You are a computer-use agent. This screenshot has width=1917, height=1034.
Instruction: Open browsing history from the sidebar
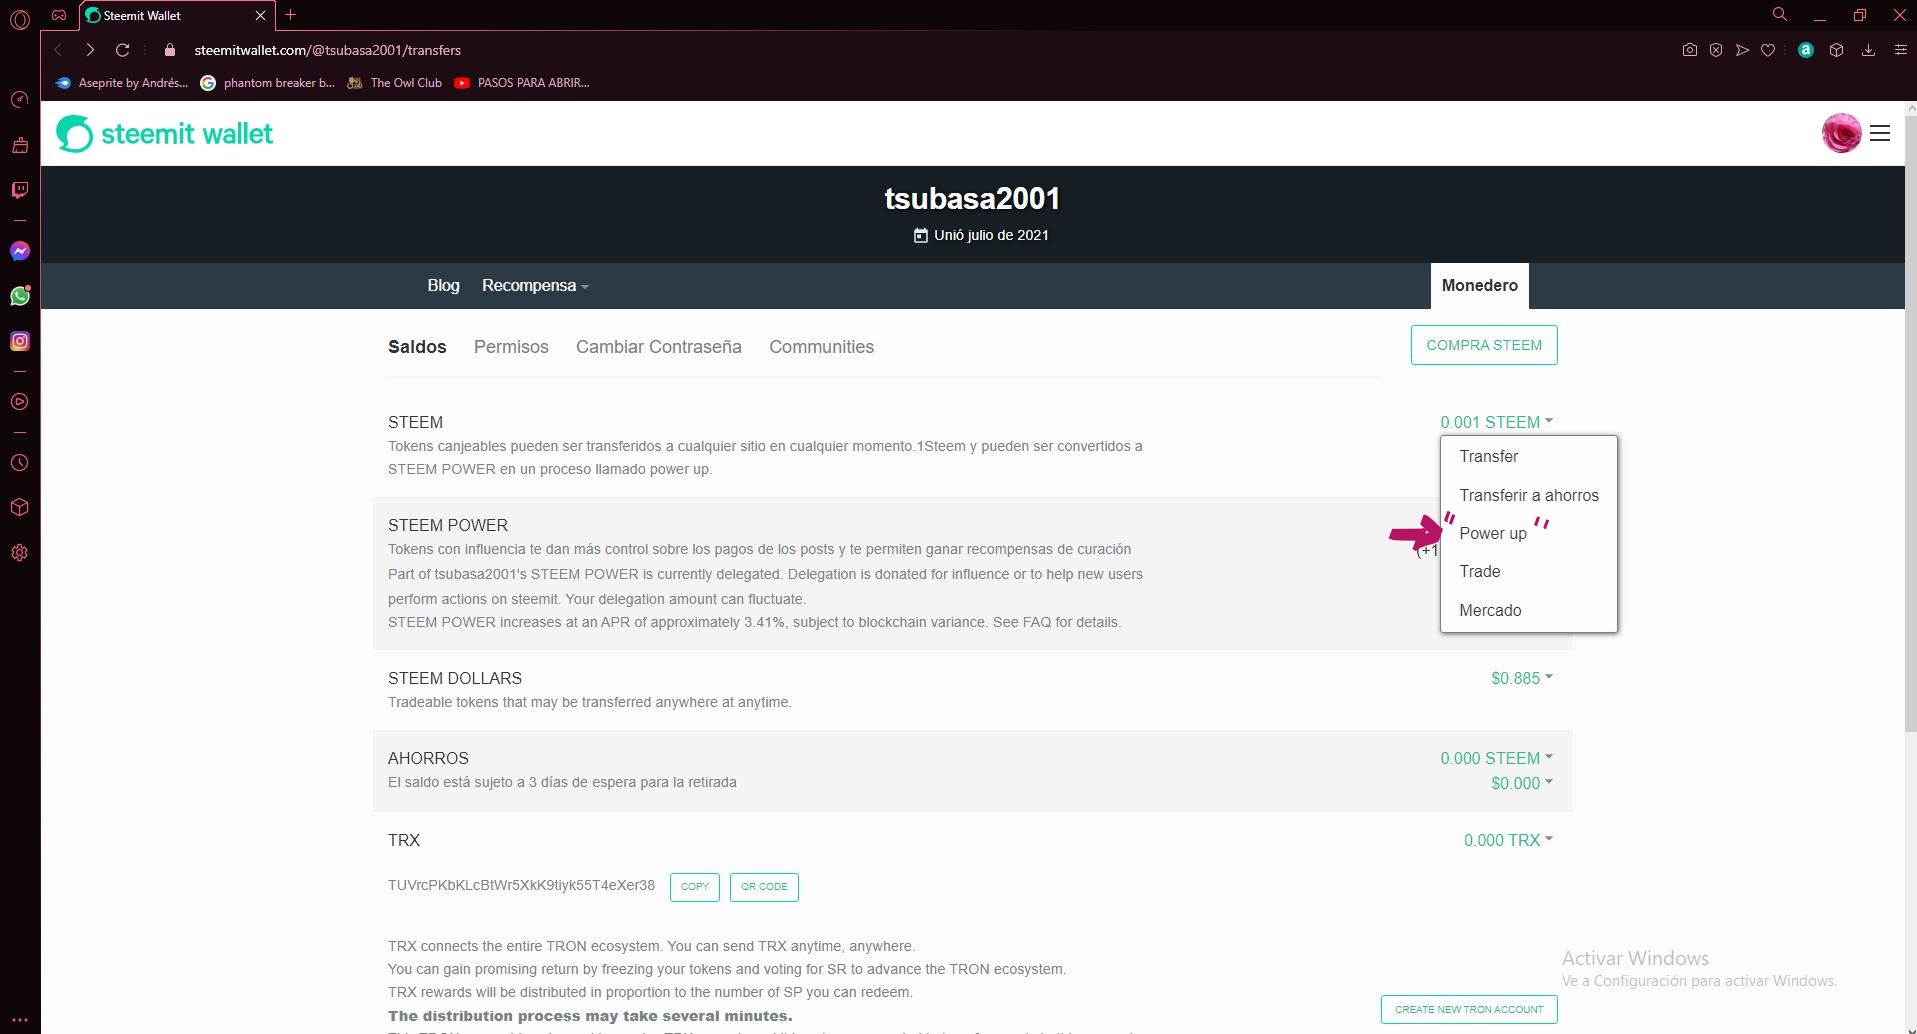pos(19,463)
